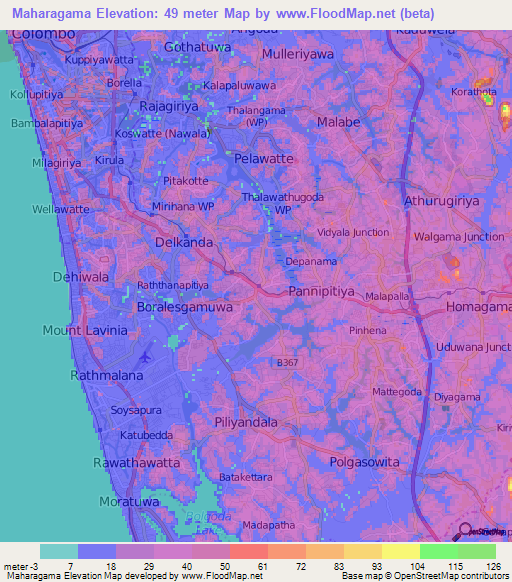This screenshot has height=582, width=512.
Task: Click the Pelawatte place label
Action: pos(264,159)
